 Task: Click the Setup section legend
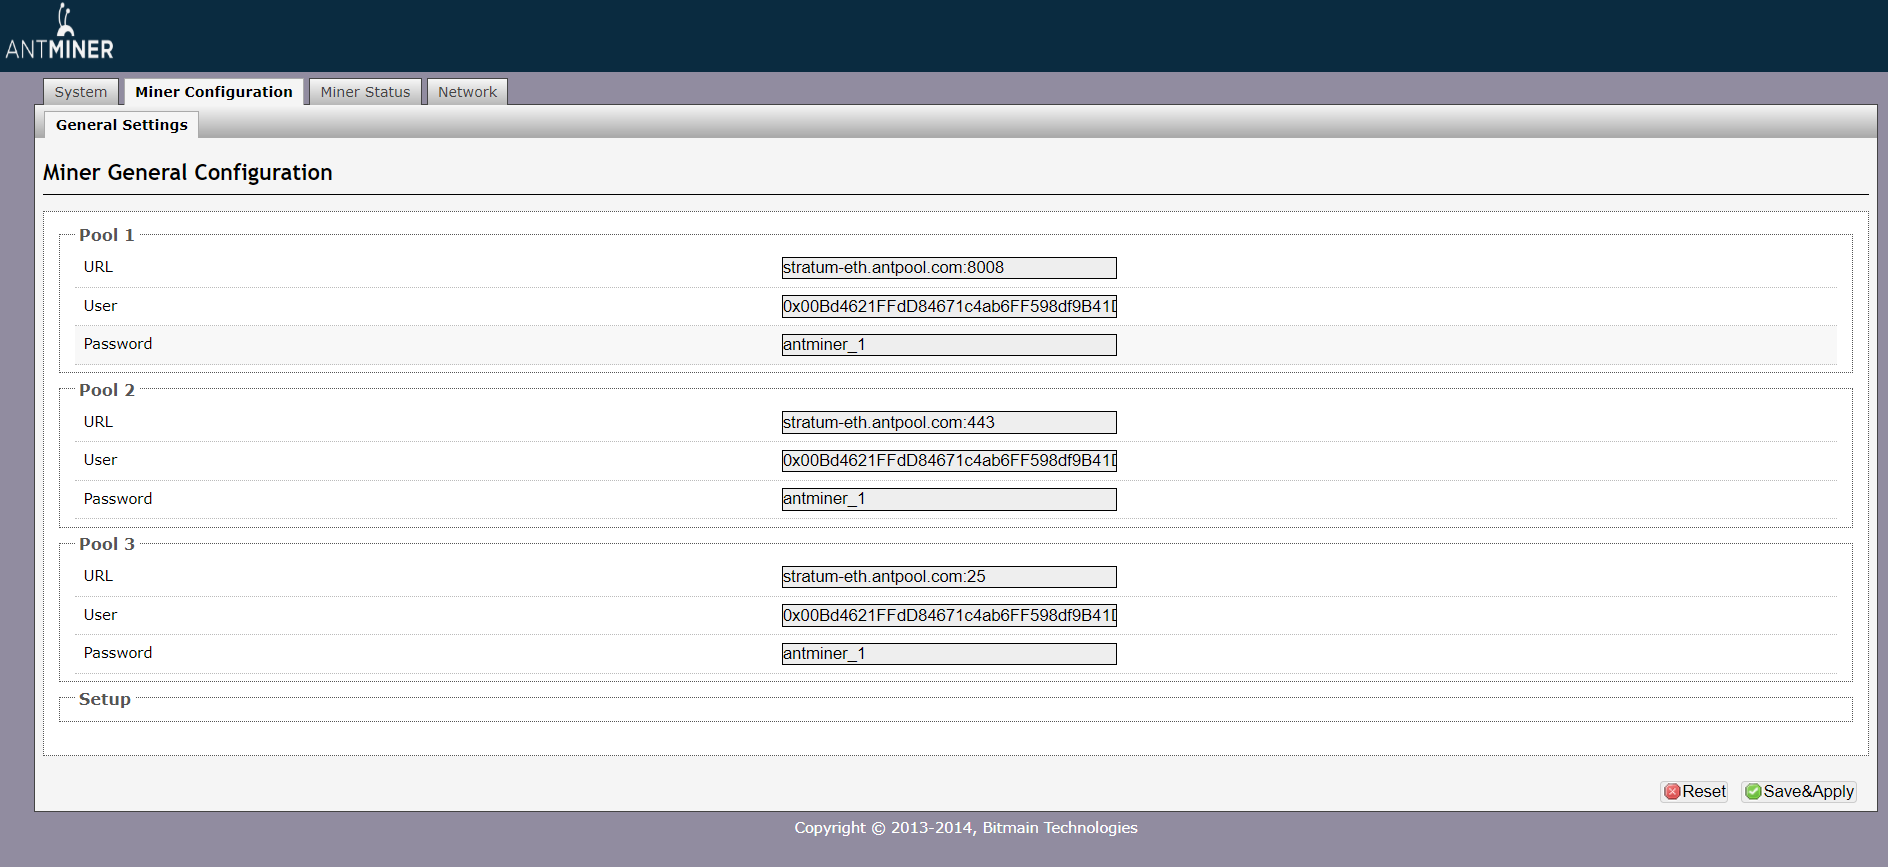coord(105,699)
